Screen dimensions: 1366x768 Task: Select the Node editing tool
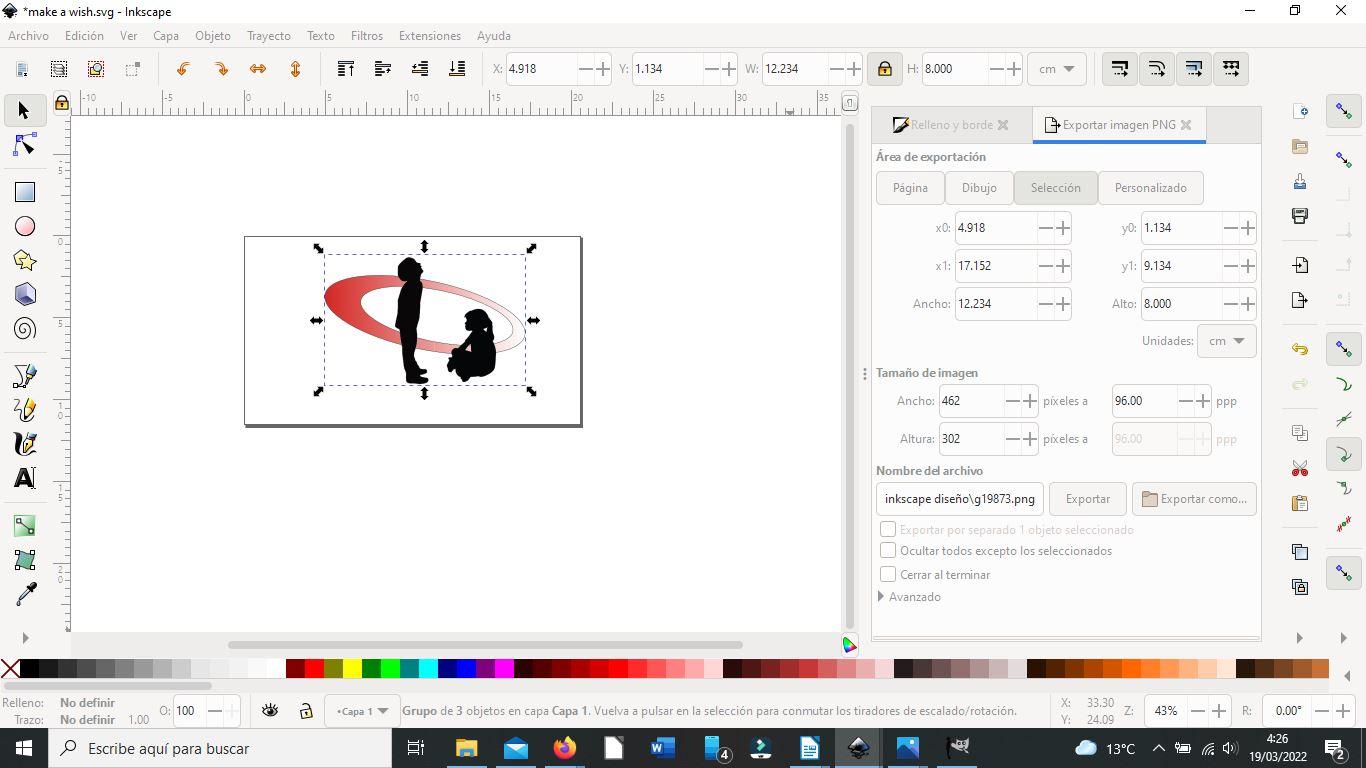point(24,145)
